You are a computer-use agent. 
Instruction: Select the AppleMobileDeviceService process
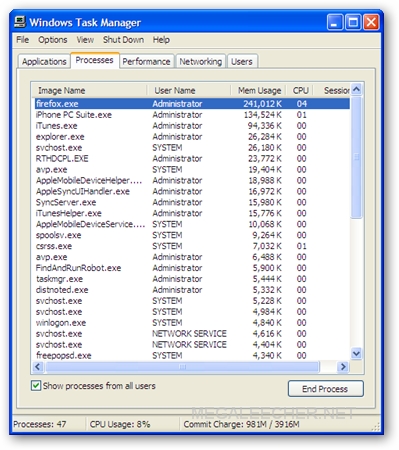tap(192, 224)
